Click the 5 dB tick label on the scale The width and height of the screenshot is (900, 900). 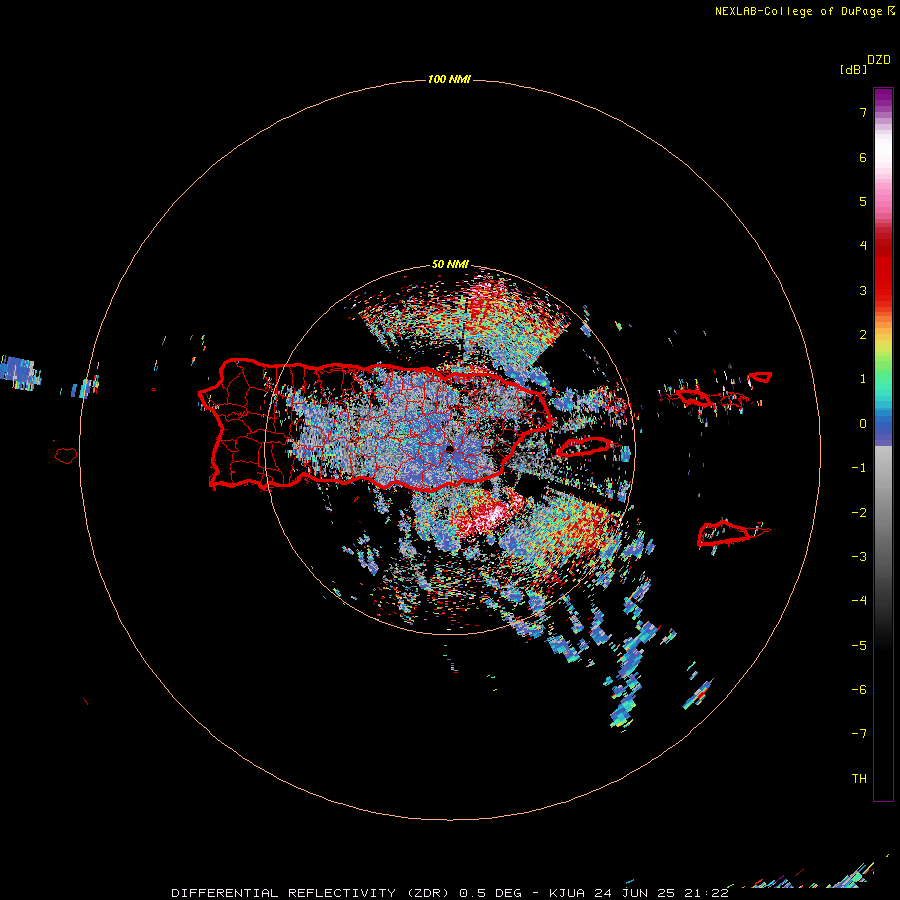[x=863, y=201]
